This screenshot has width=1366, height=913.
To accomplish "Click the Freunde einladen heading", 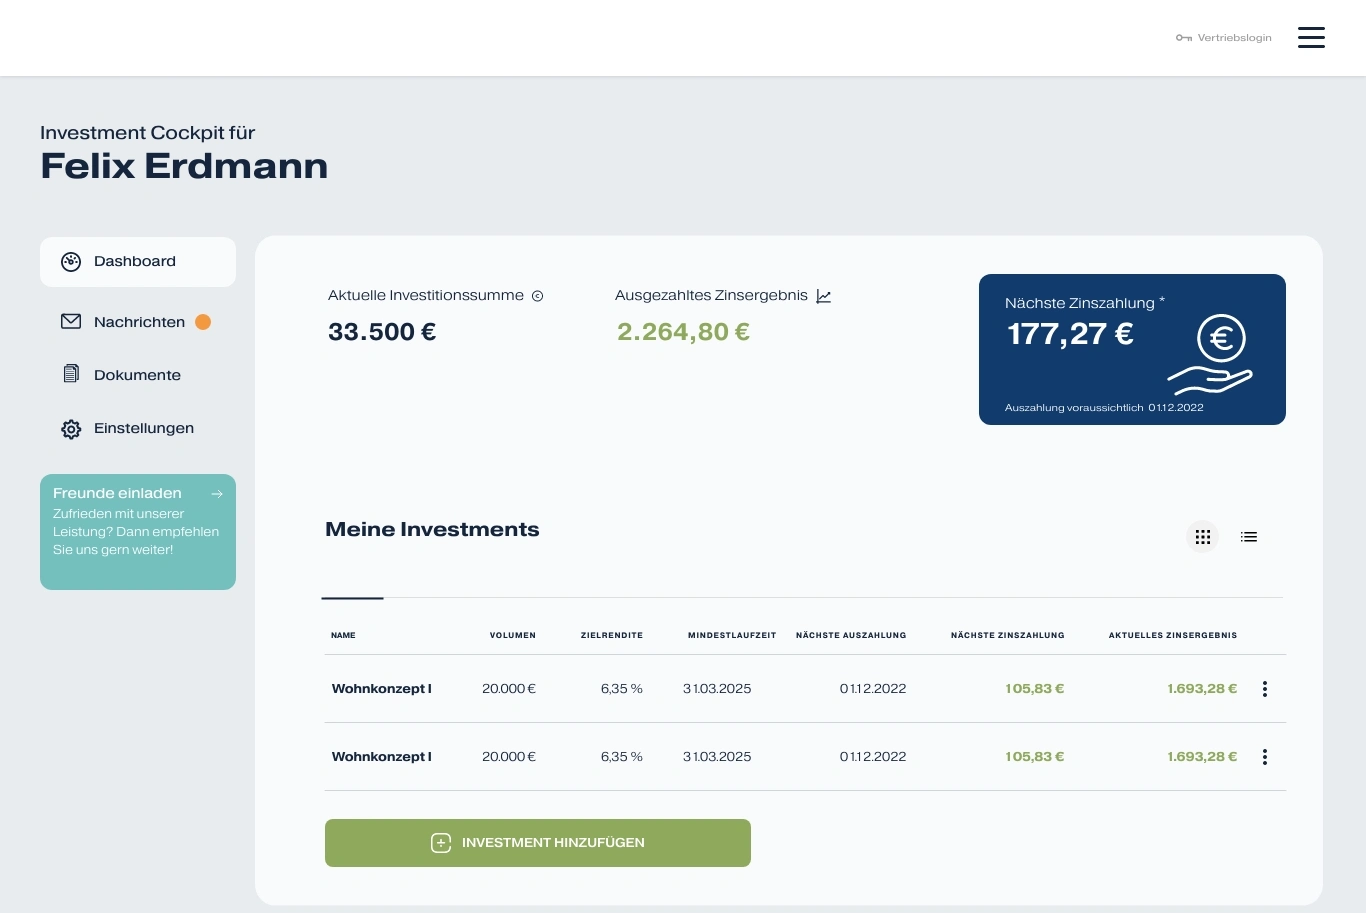I will coord(117,493).
